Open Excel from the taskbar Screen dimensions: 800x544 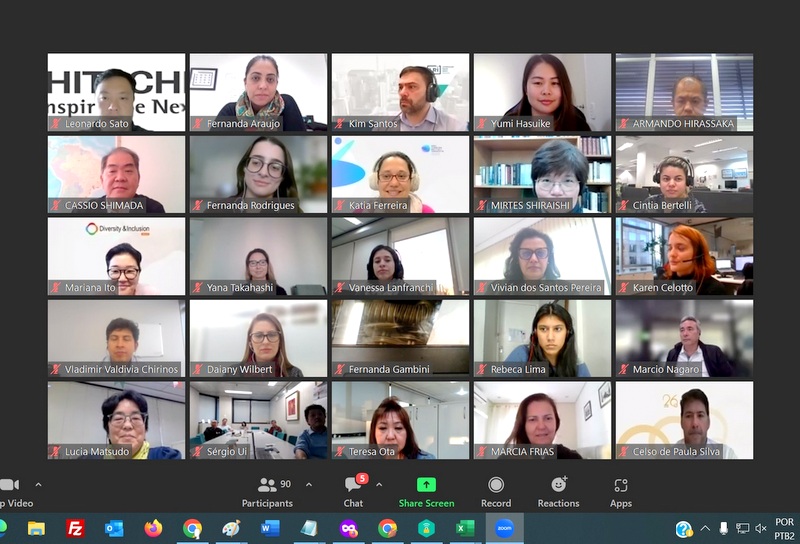coord(465,528)
